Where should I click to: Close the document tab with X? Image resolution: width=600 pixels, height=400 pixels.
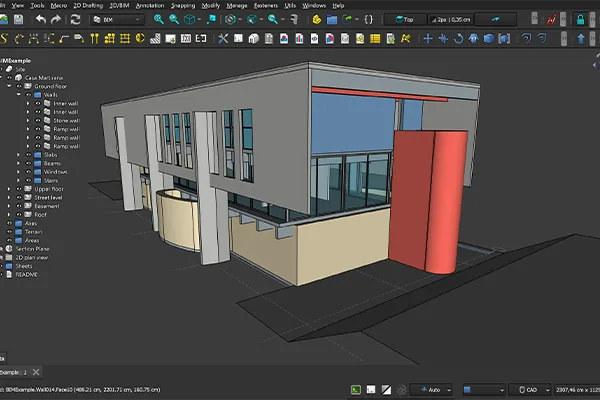(x=36, y=372)
